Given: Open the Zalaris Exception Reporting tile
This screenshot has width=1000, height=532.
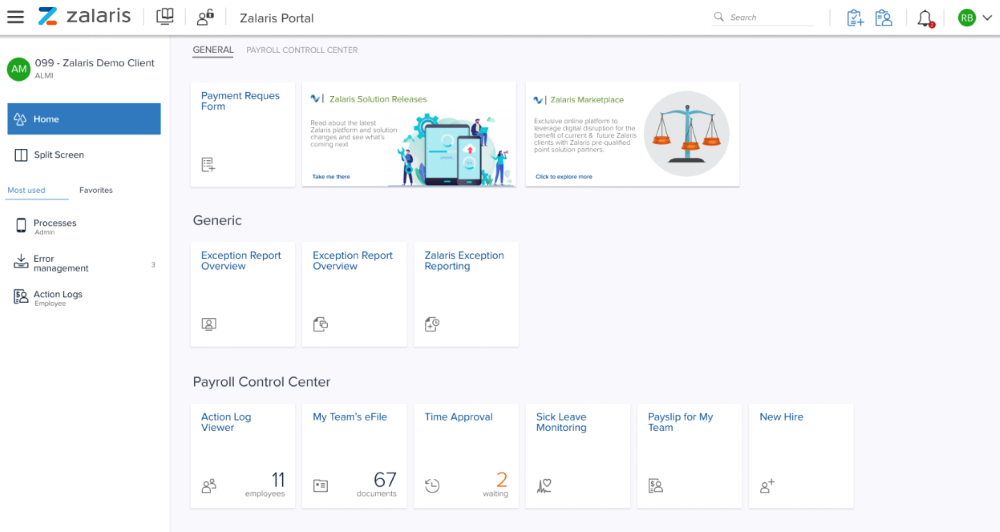Looking at the screenshot, I should point(466,294).
